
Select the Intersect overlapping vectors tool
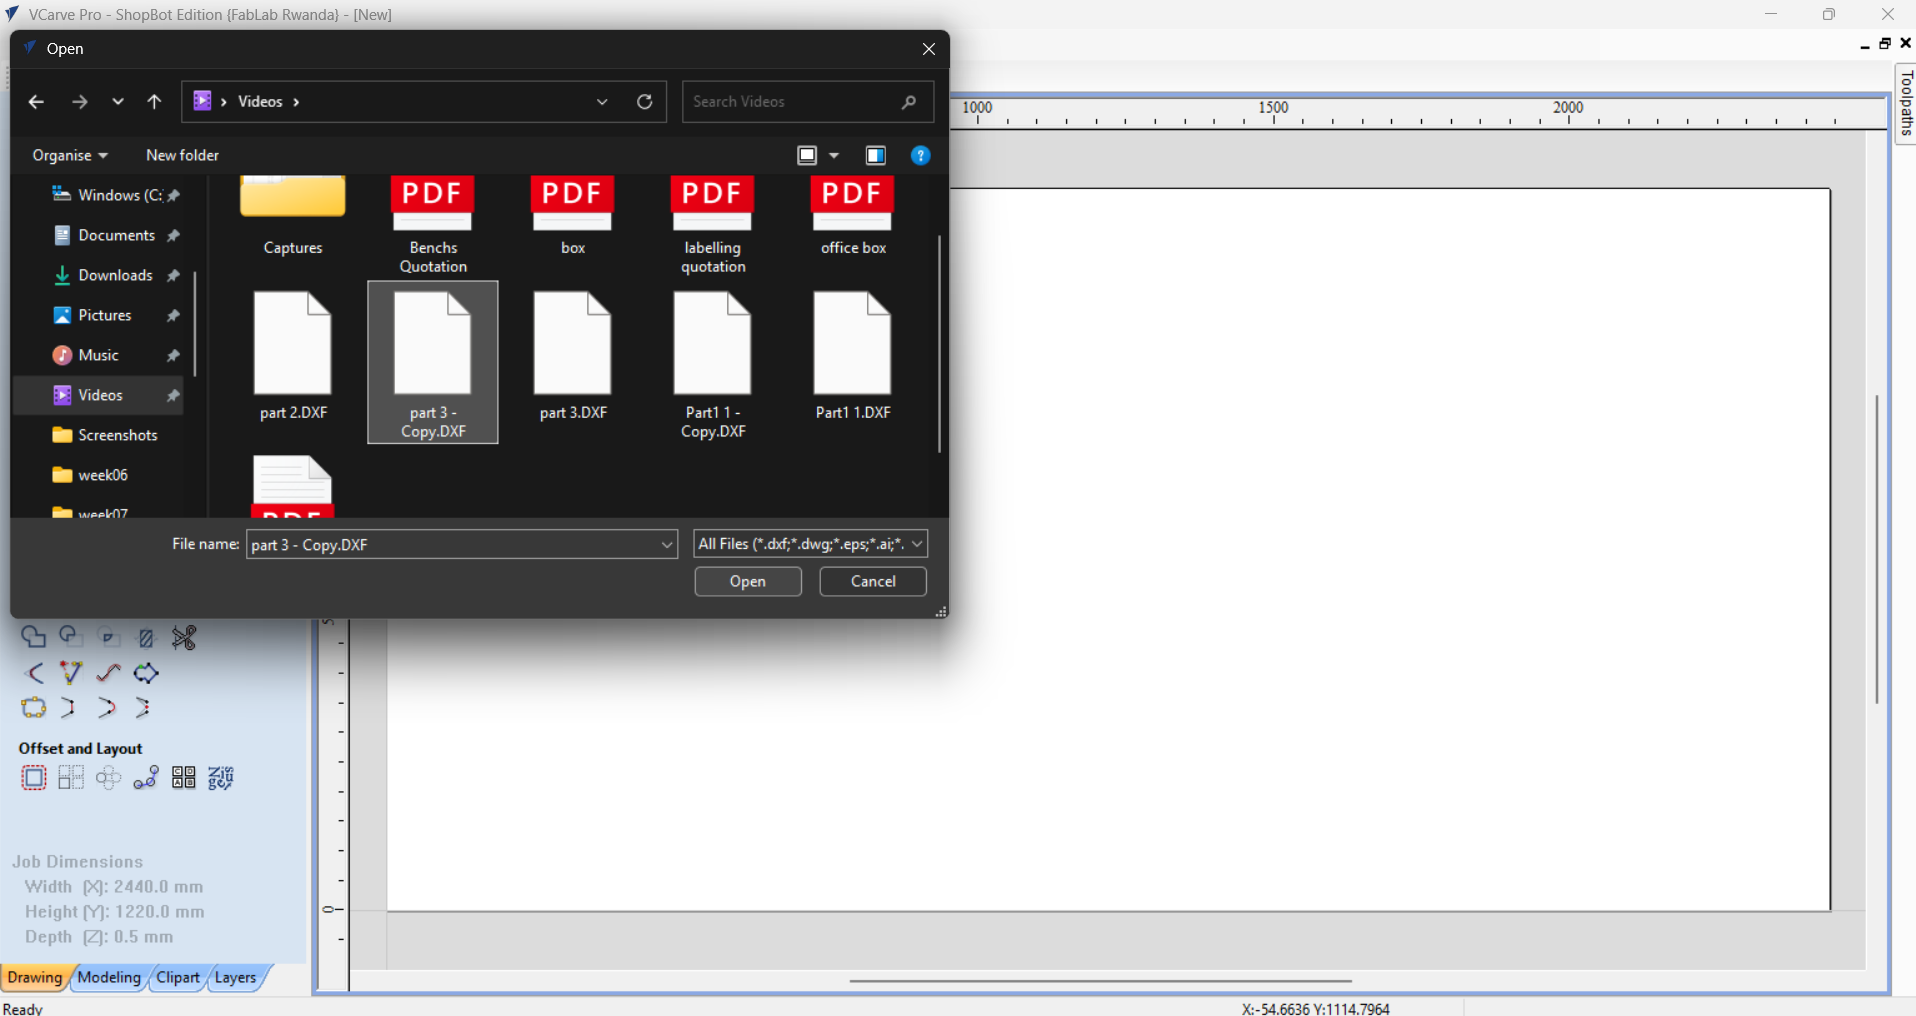tap(108, 637)
